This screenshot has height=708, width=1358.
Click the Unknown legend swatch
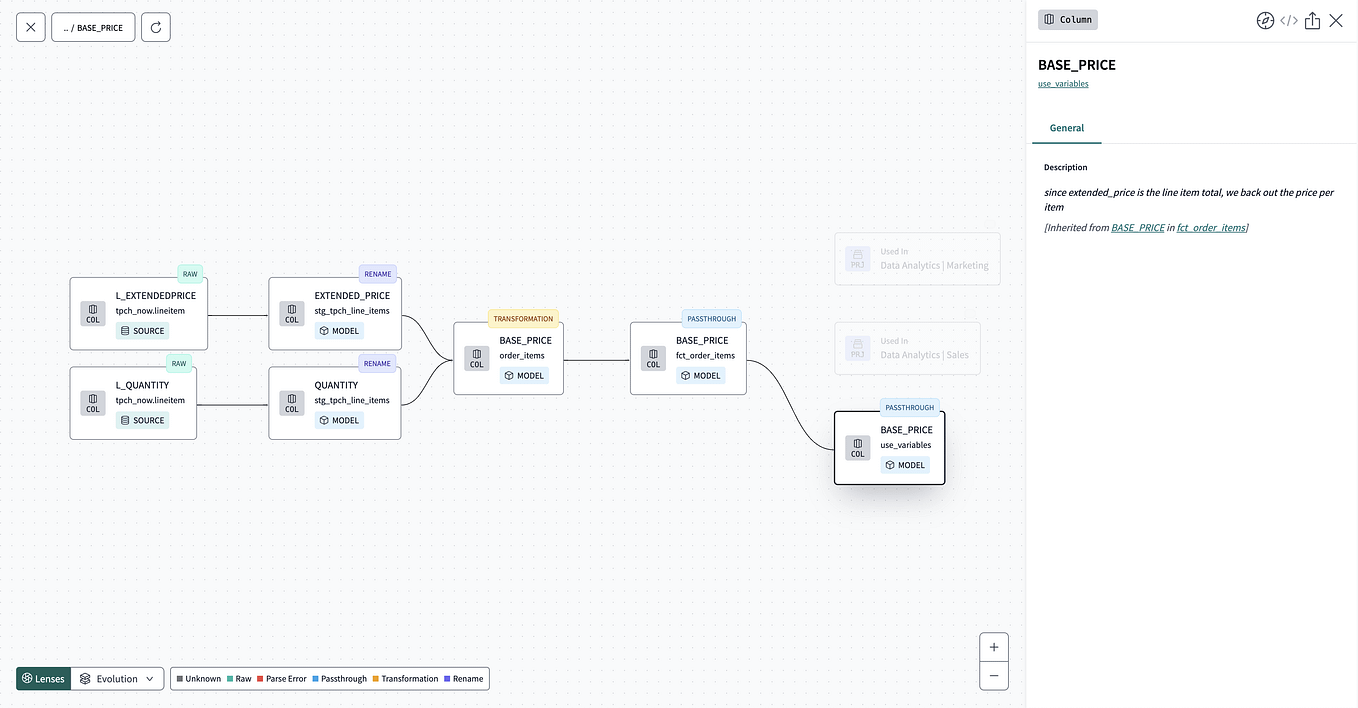click(180, 679)
